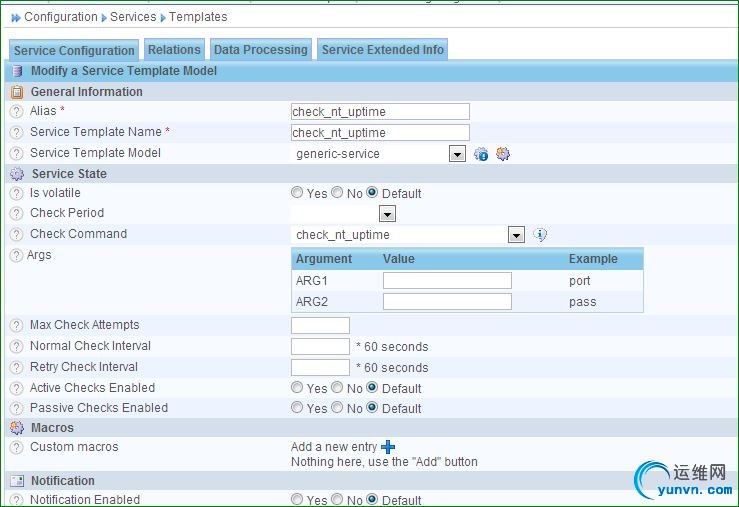The width and height of the screenshot is (739, 507).
Task: Set Passive Checks Enabled to Default
Action: pos(372,407)
